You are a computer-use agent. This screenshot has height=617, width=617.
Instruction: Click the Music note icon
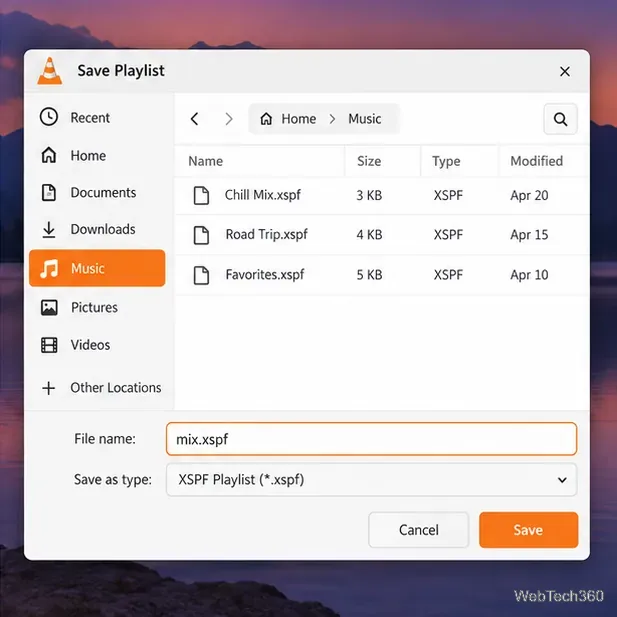[49, 268]
